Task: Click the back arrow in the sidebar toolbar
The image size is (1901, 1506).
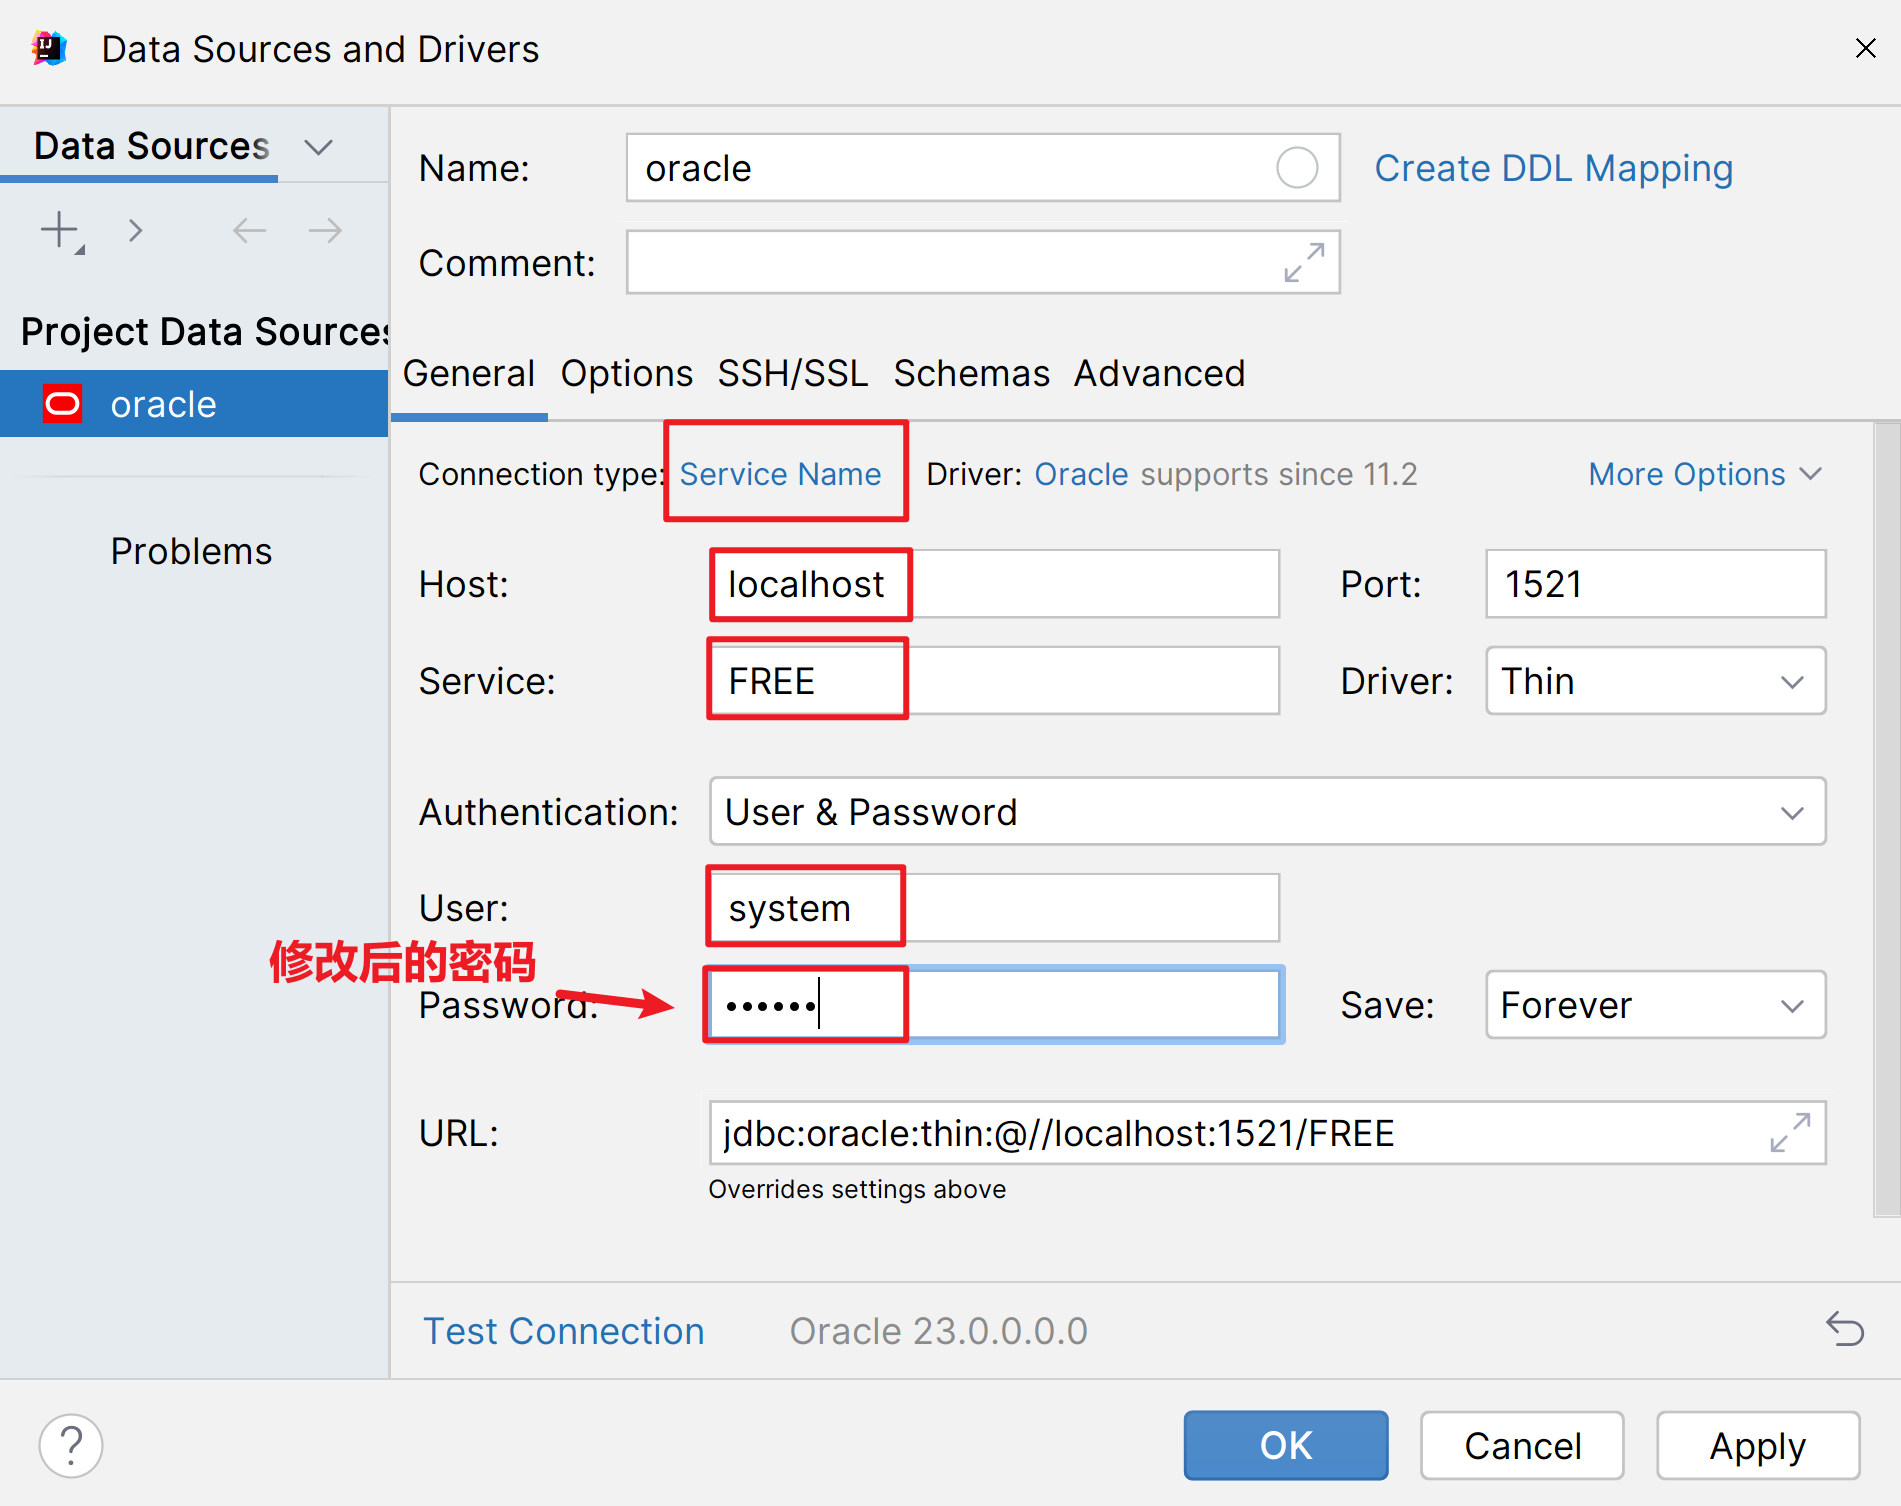Action: (249, 231)
